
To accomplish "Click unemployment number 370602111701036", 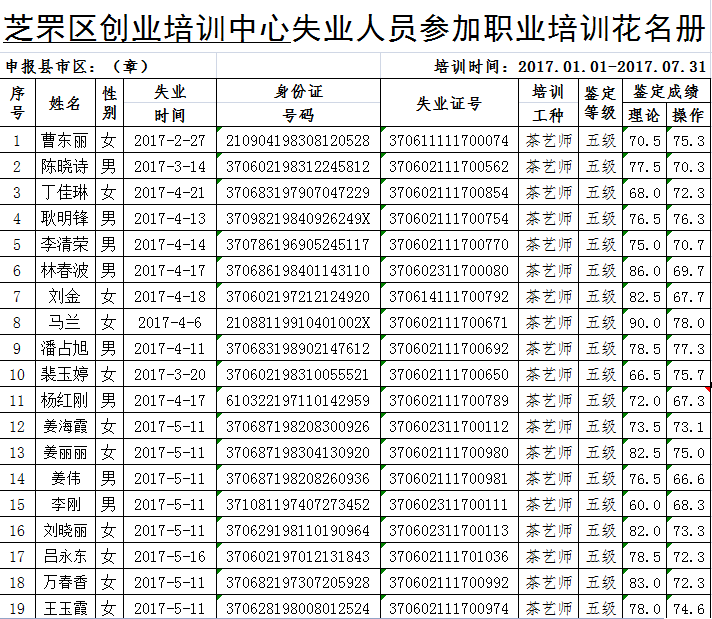I will [x=449, y=556].
